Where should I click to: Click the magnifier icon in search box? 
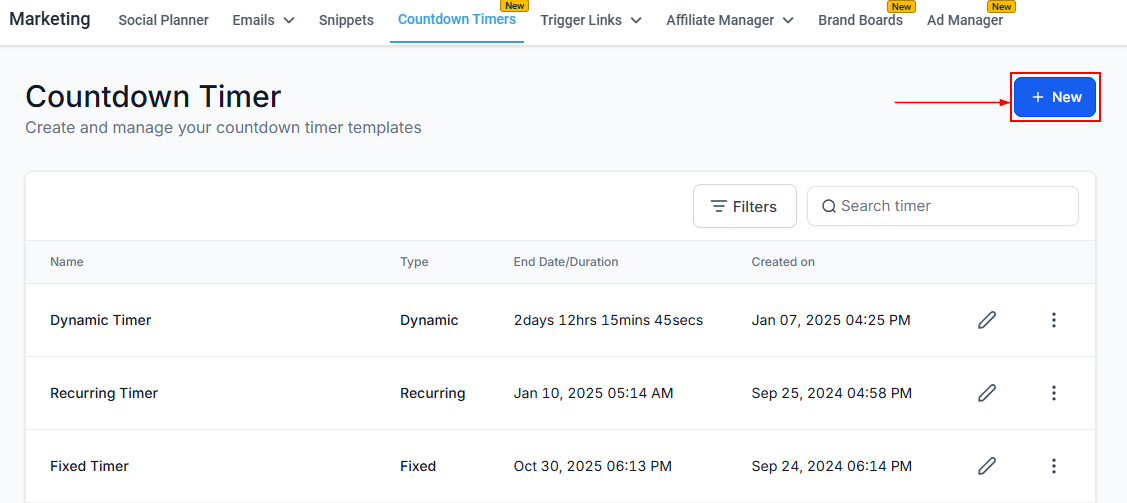(x=828, y=206)
